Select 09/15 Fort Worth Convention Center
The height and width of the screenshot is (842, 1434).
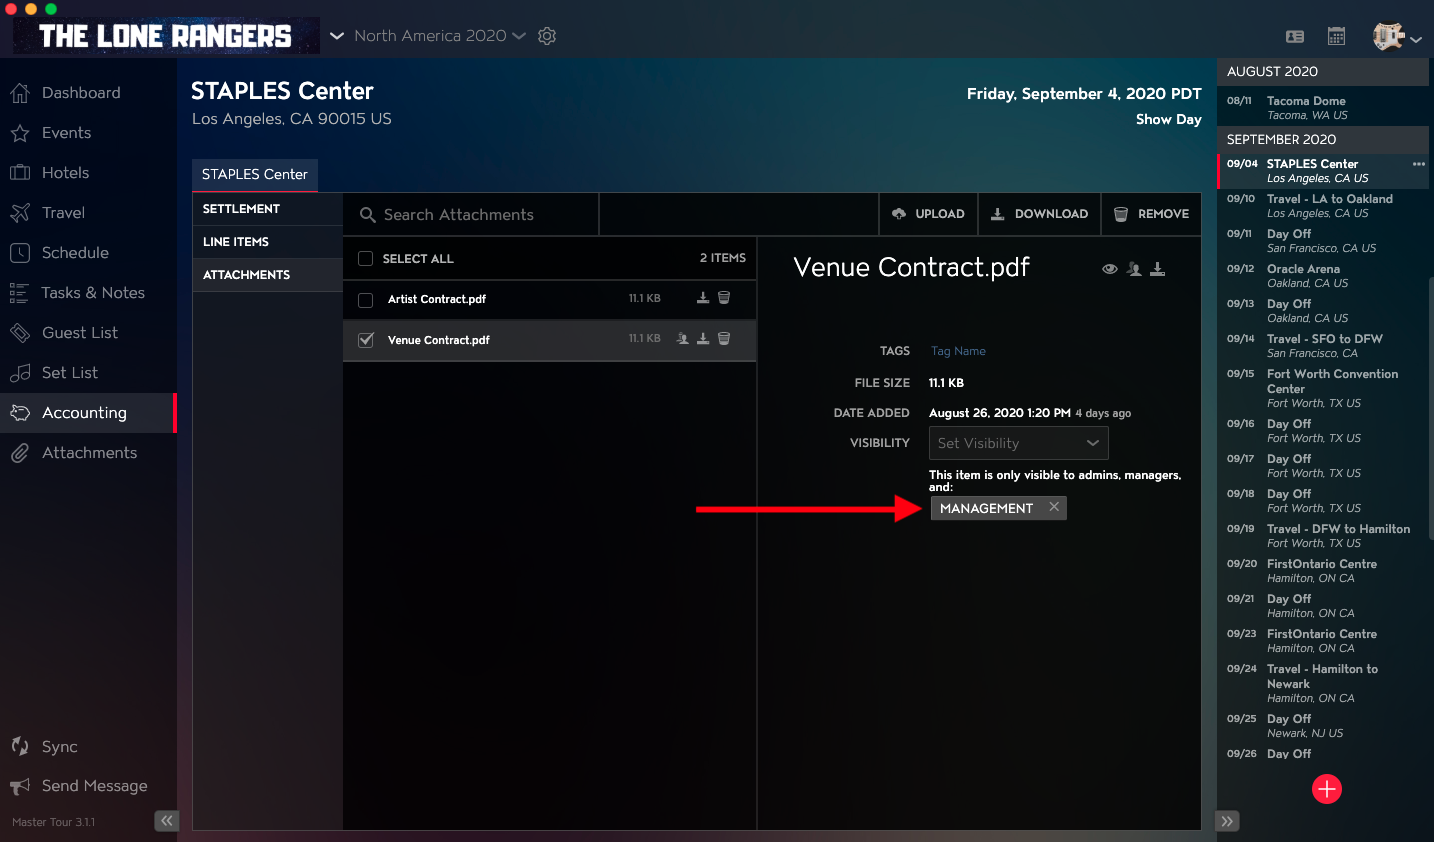(1322, 388)
